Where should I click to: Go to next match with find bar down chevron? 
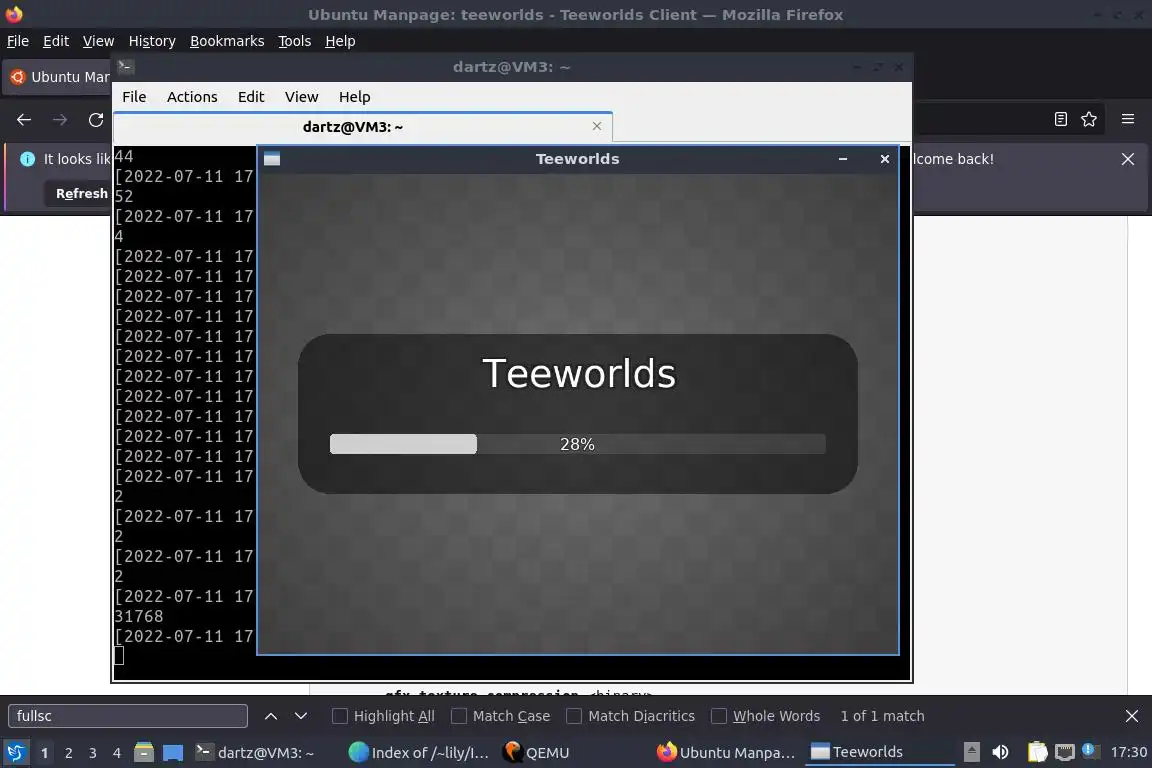point(300,716)
